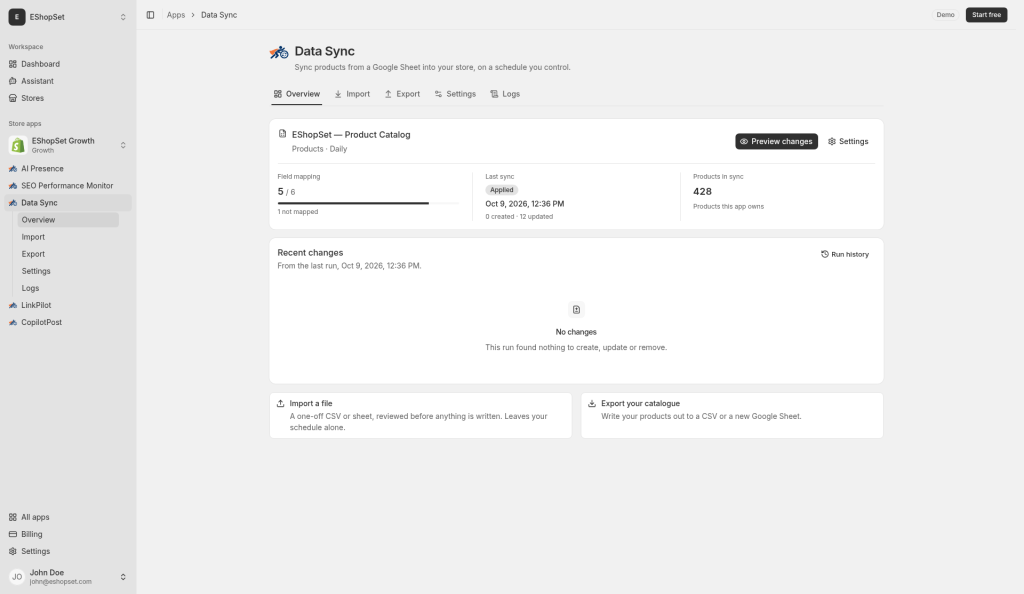The width and height of the screenshot is (1024, 594).
Task: Open the Import a file card
Action: (x=421, y=415)
